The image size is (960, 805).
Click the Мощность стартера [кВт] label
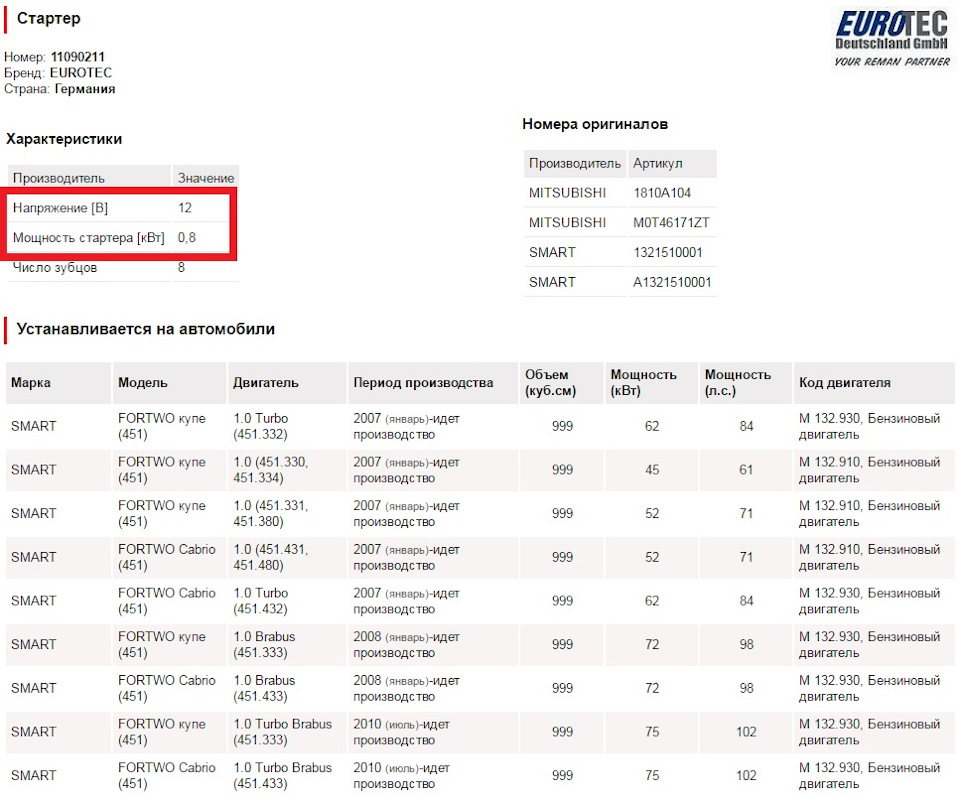point(89,238)
